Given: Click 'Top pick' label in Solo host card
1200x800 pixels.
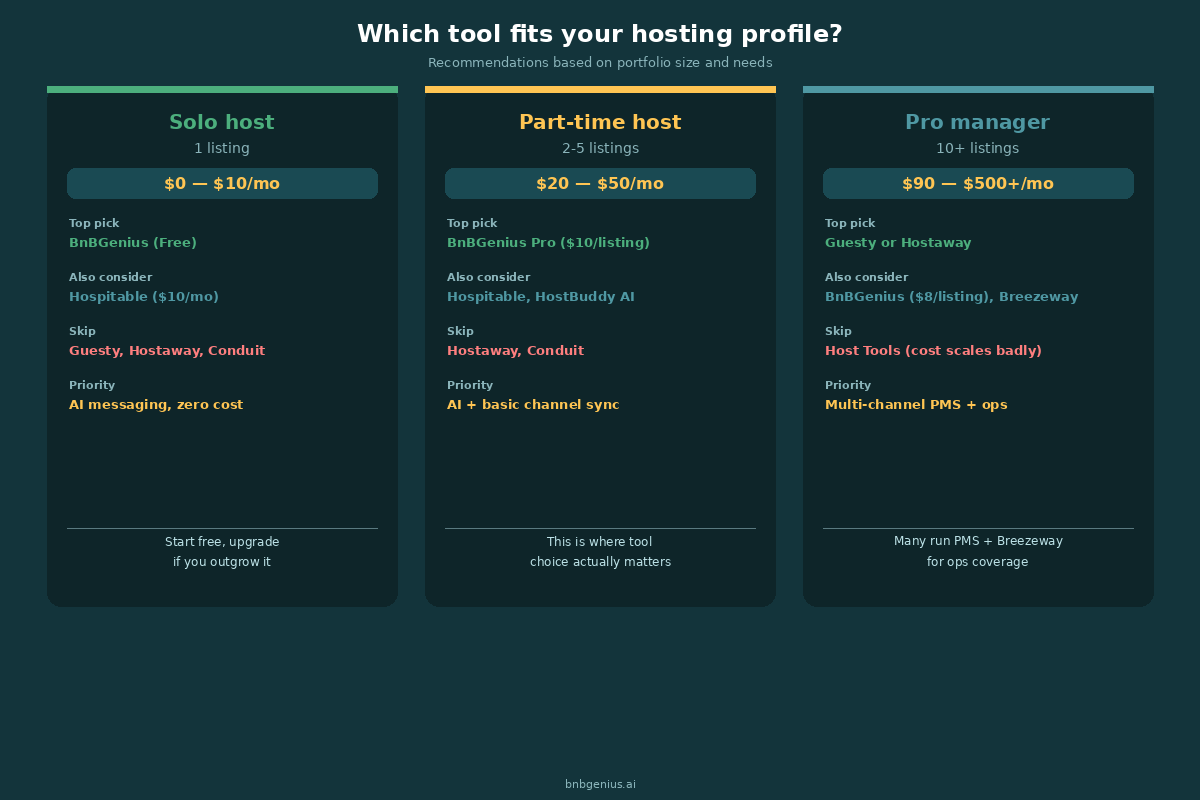Looking at the screenshot, I should pyautogui.click(x=94, y=223).
